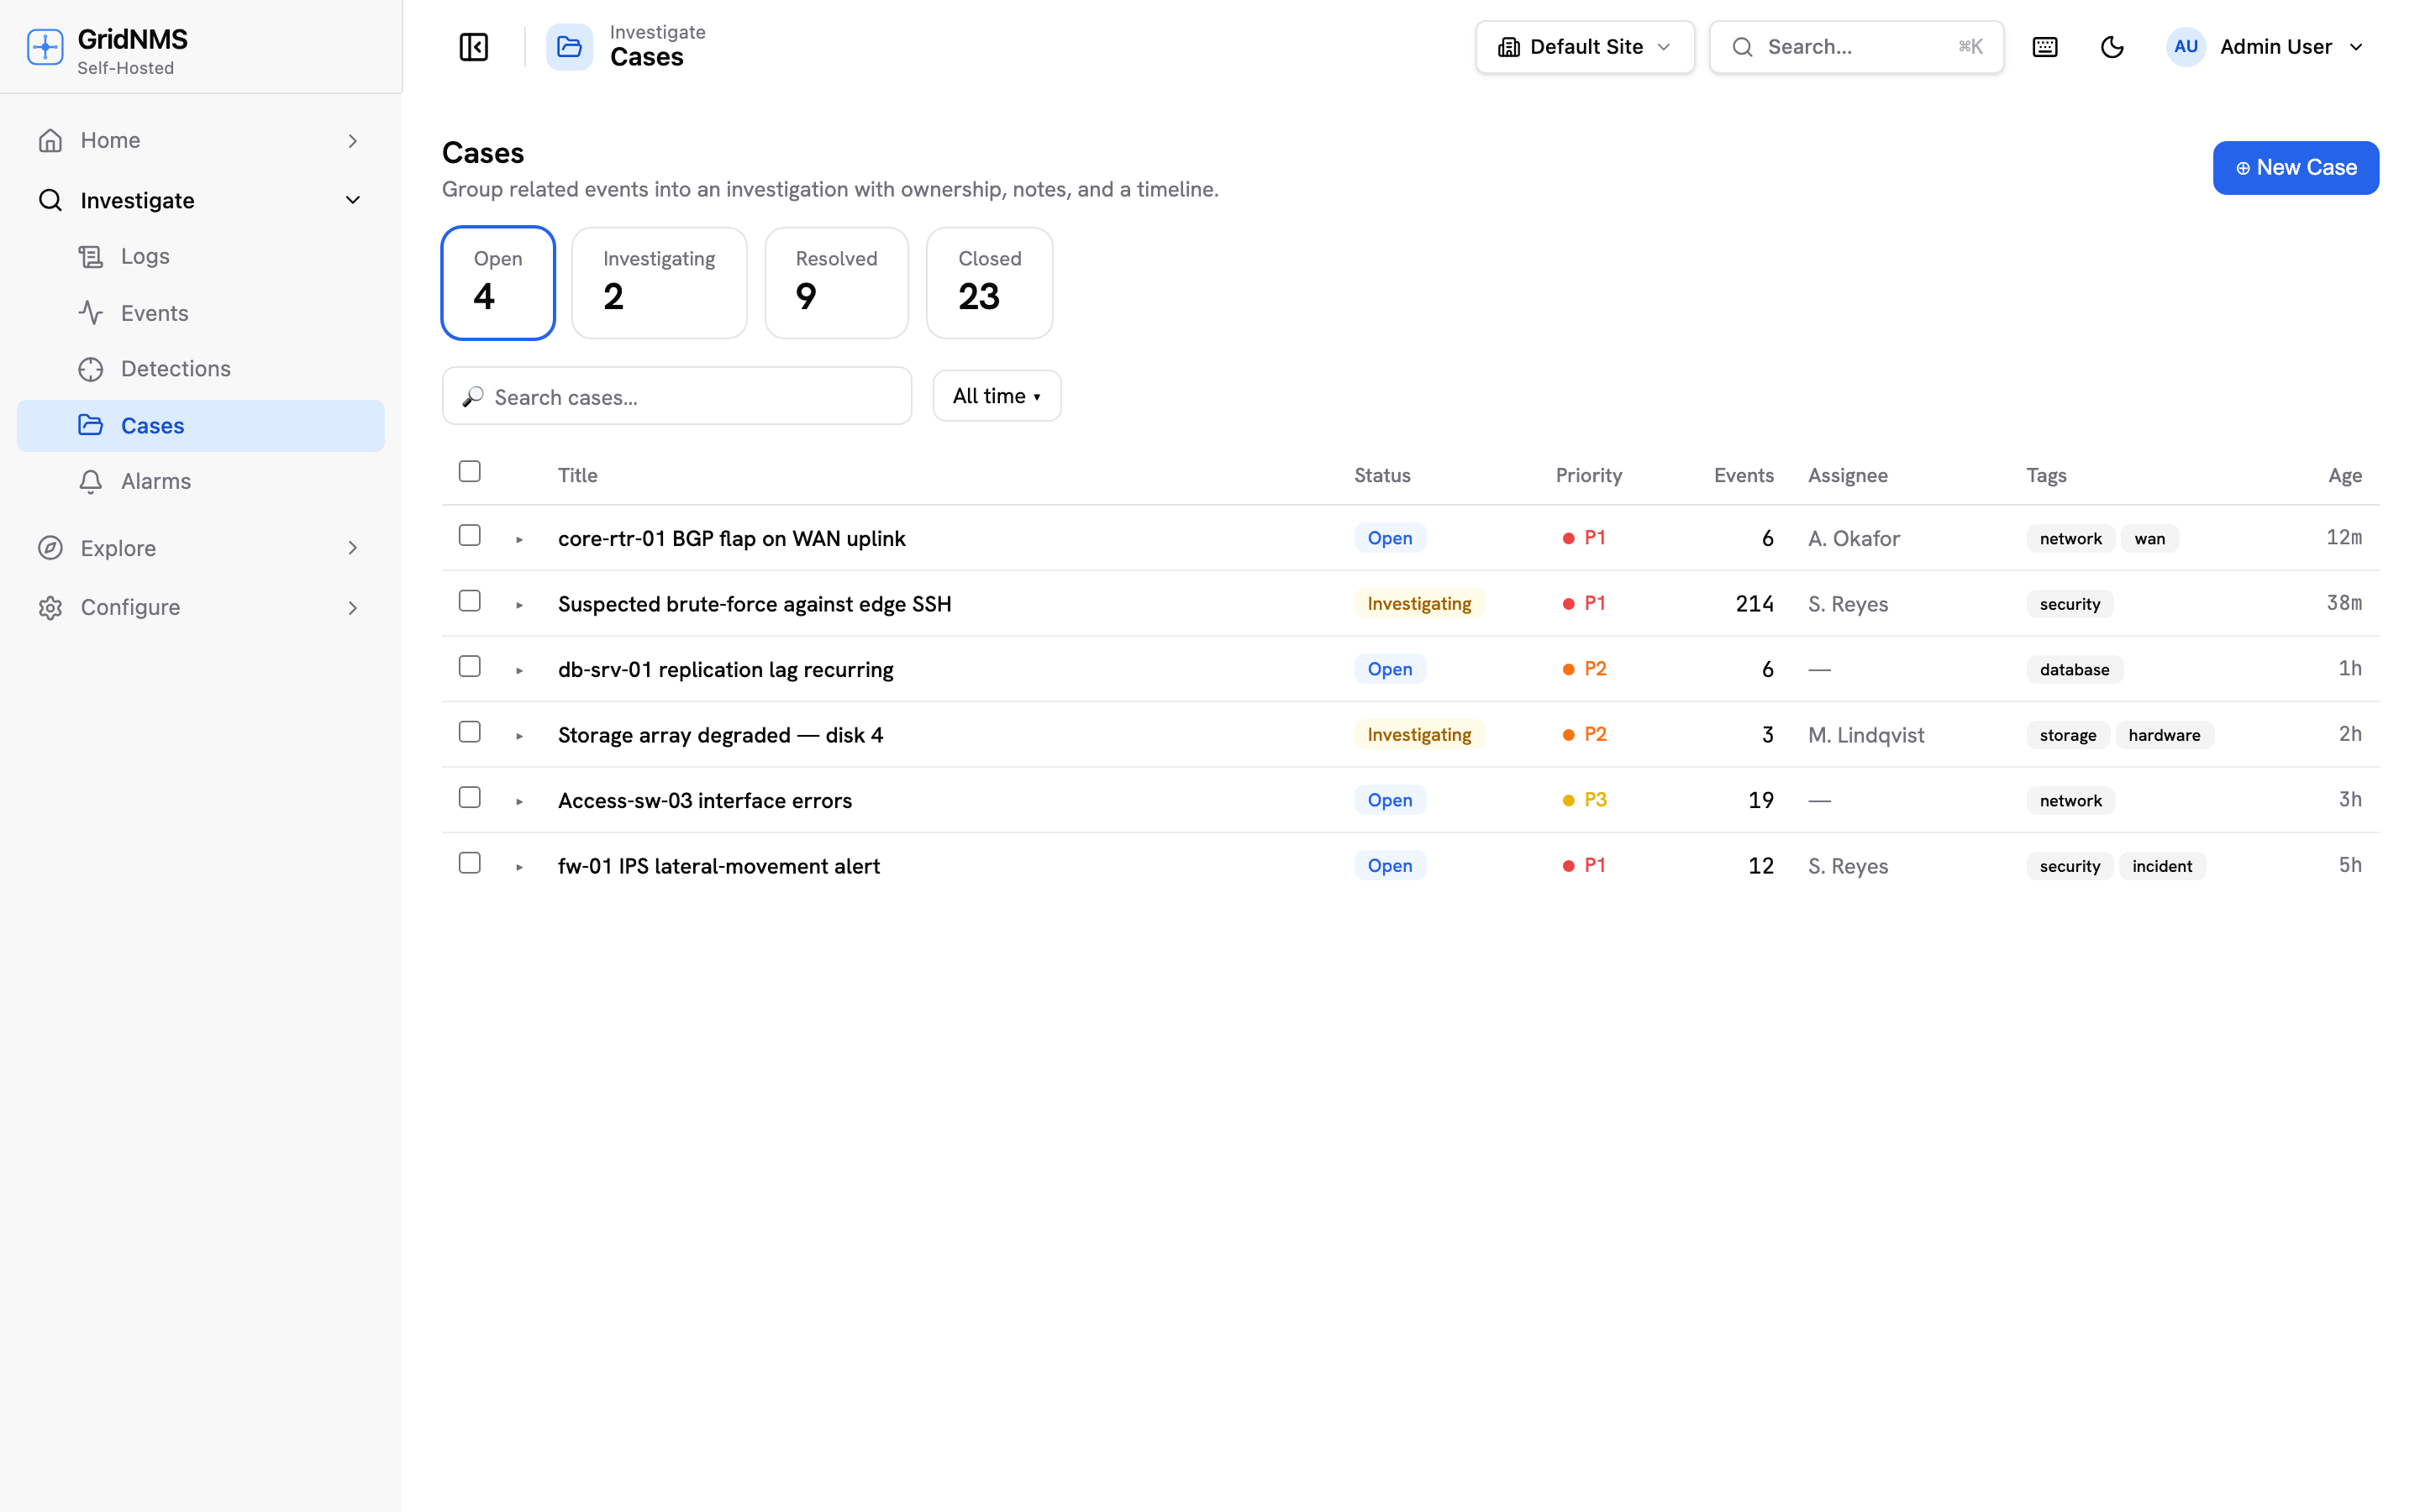The width and height of the screenshot is (2420, 1512).
Task: Click the AU user avatar
Action: (x=2186, y=47)
